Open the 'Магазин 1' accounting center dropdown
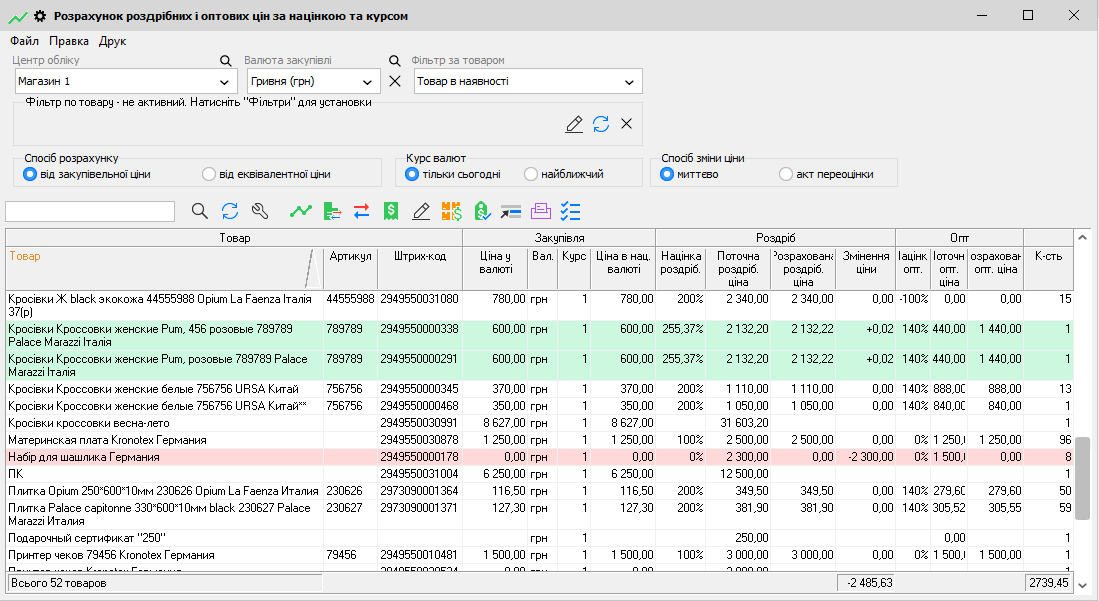Image resolution: width=1099 pixels, height=601 pixels. [223, 82]
